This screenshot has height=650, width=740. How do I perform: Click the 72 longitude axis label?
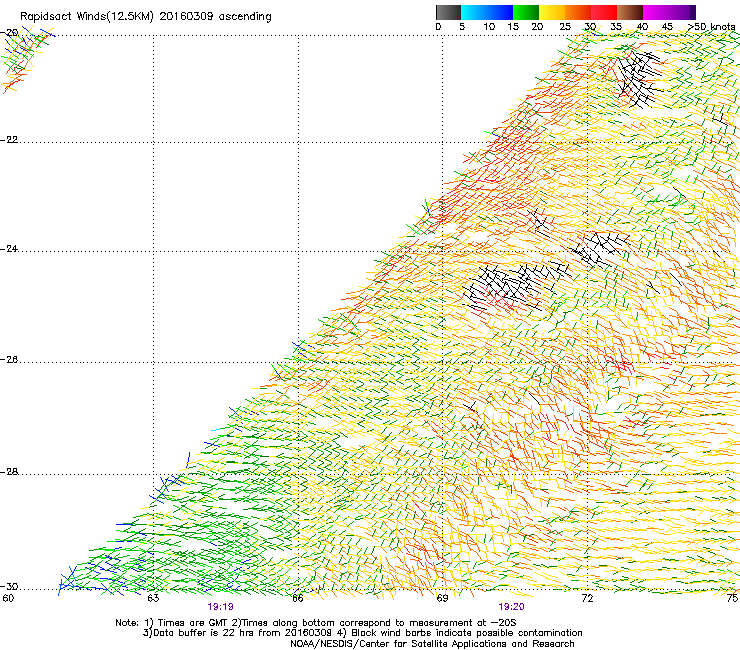[x=587, y=598]
